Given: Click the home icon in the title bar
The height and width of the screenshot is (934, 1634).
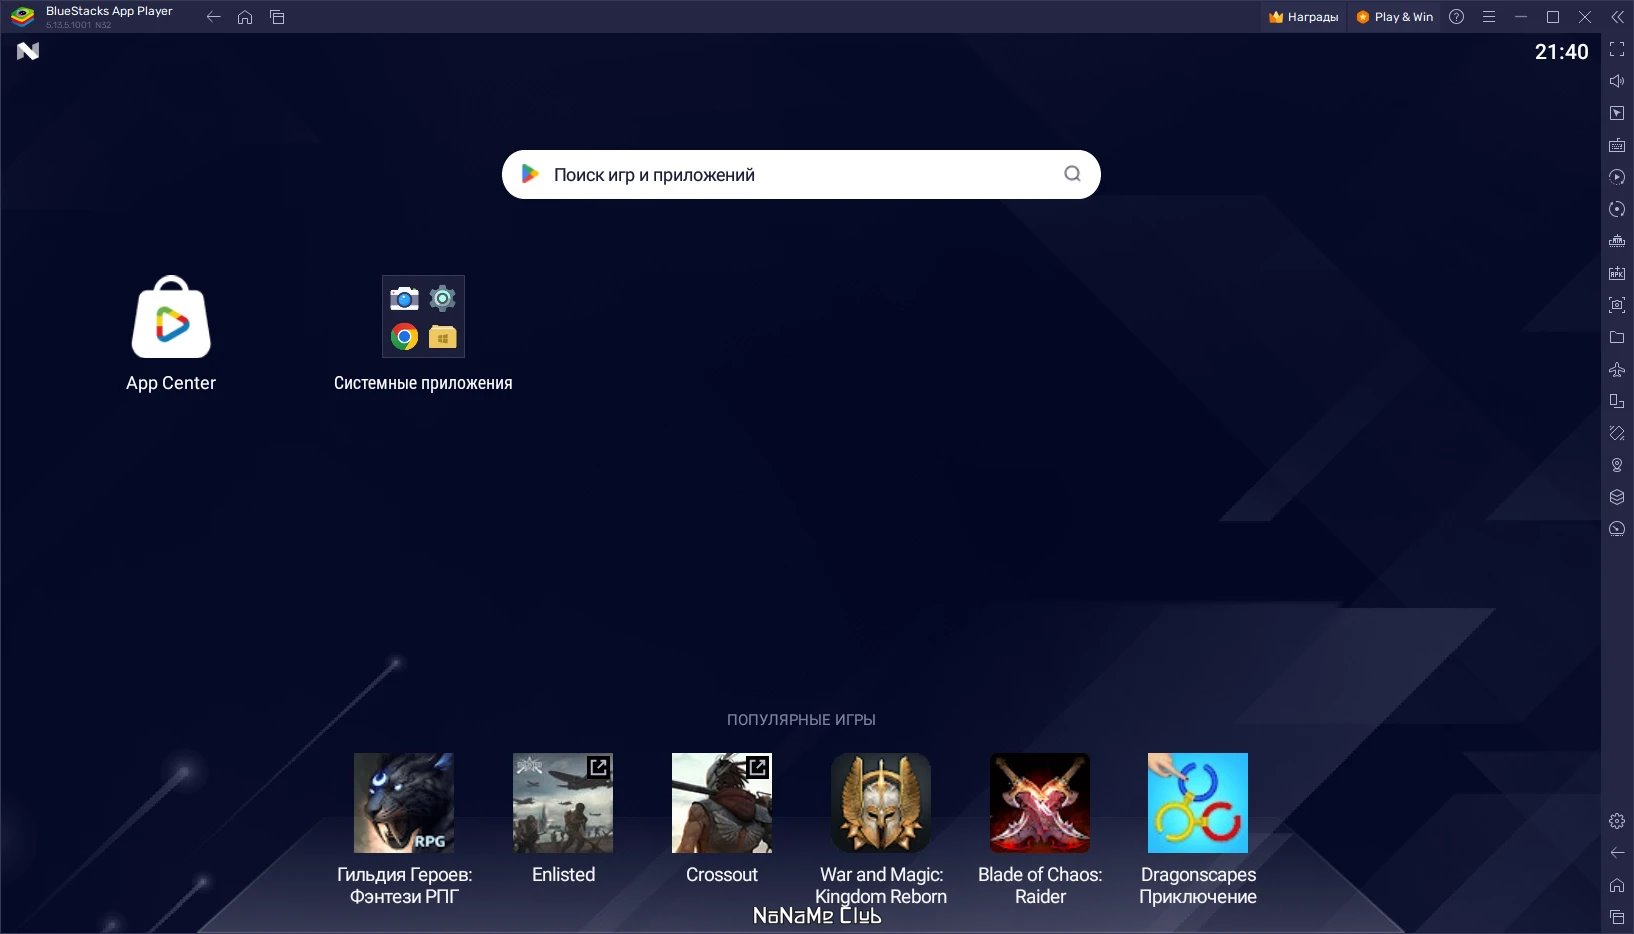Looking at the screenshot, I should point(245,17).
